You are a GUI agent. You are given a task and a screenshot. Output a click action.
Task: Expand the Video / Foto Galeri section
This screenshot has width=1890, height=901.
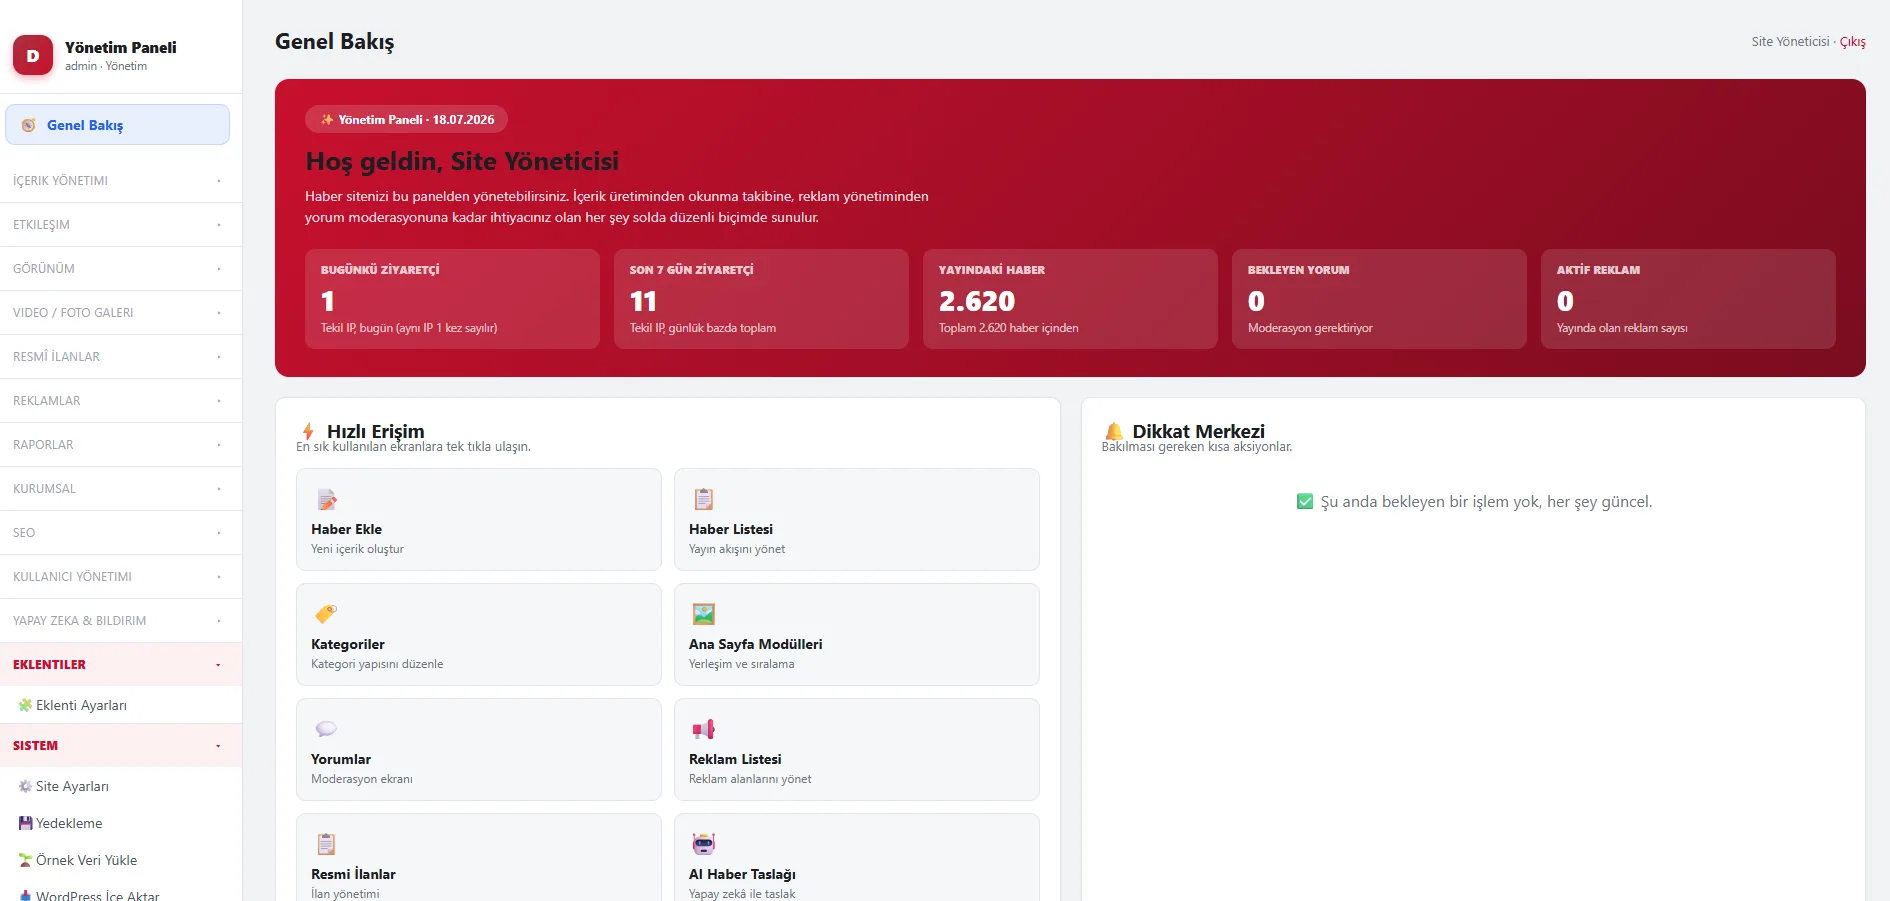coord(121,313)
